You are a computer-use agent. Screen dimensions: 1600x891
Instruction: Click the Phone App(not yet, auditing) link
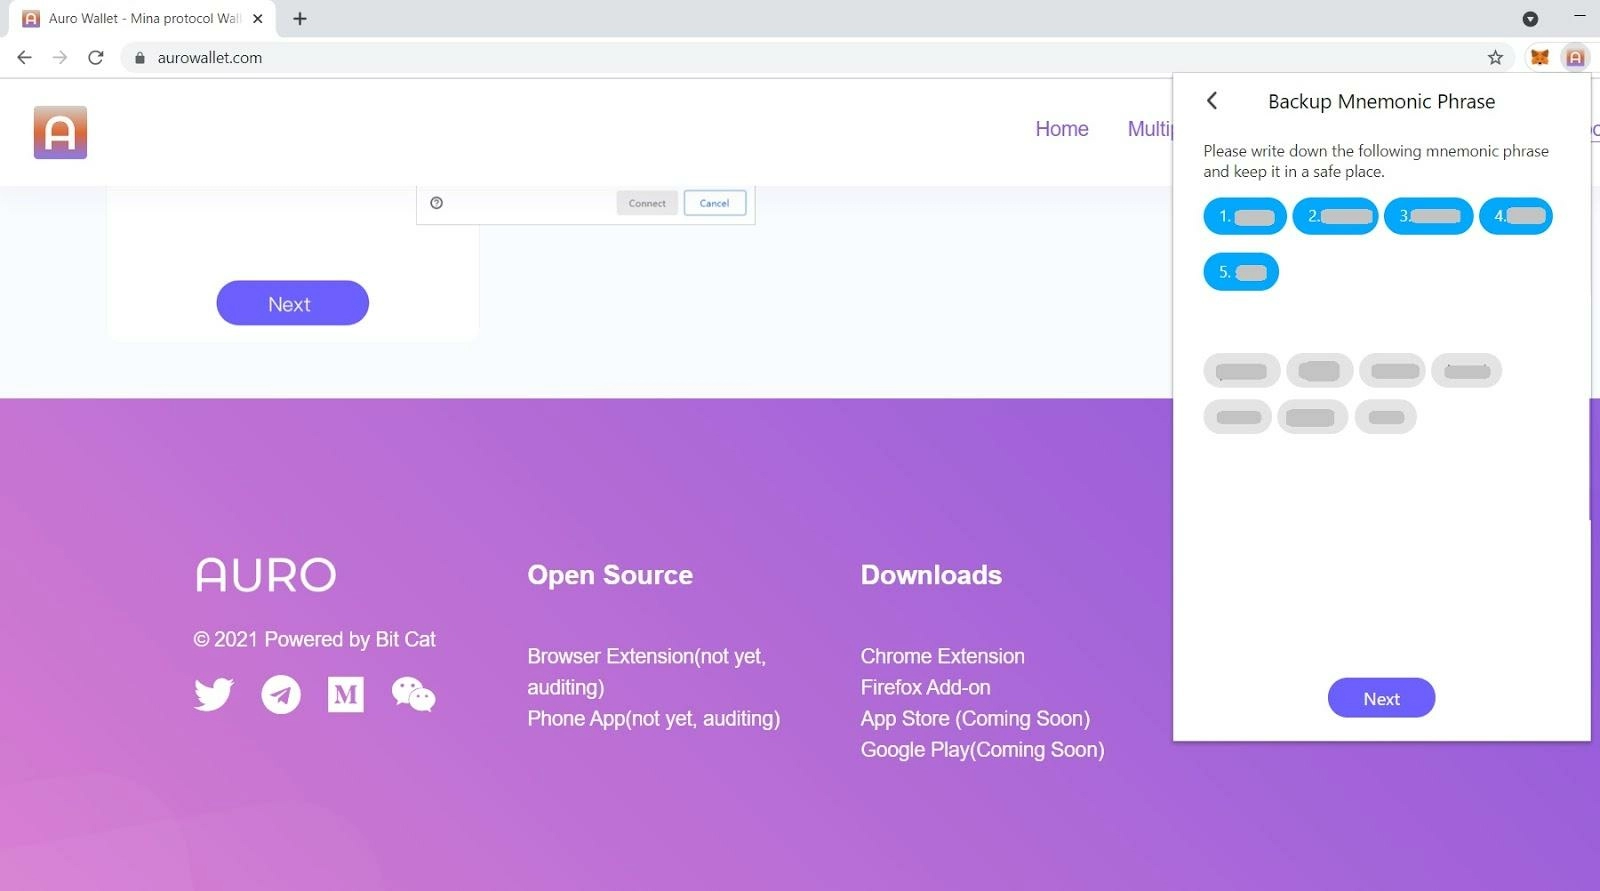(x=654, y=718)
